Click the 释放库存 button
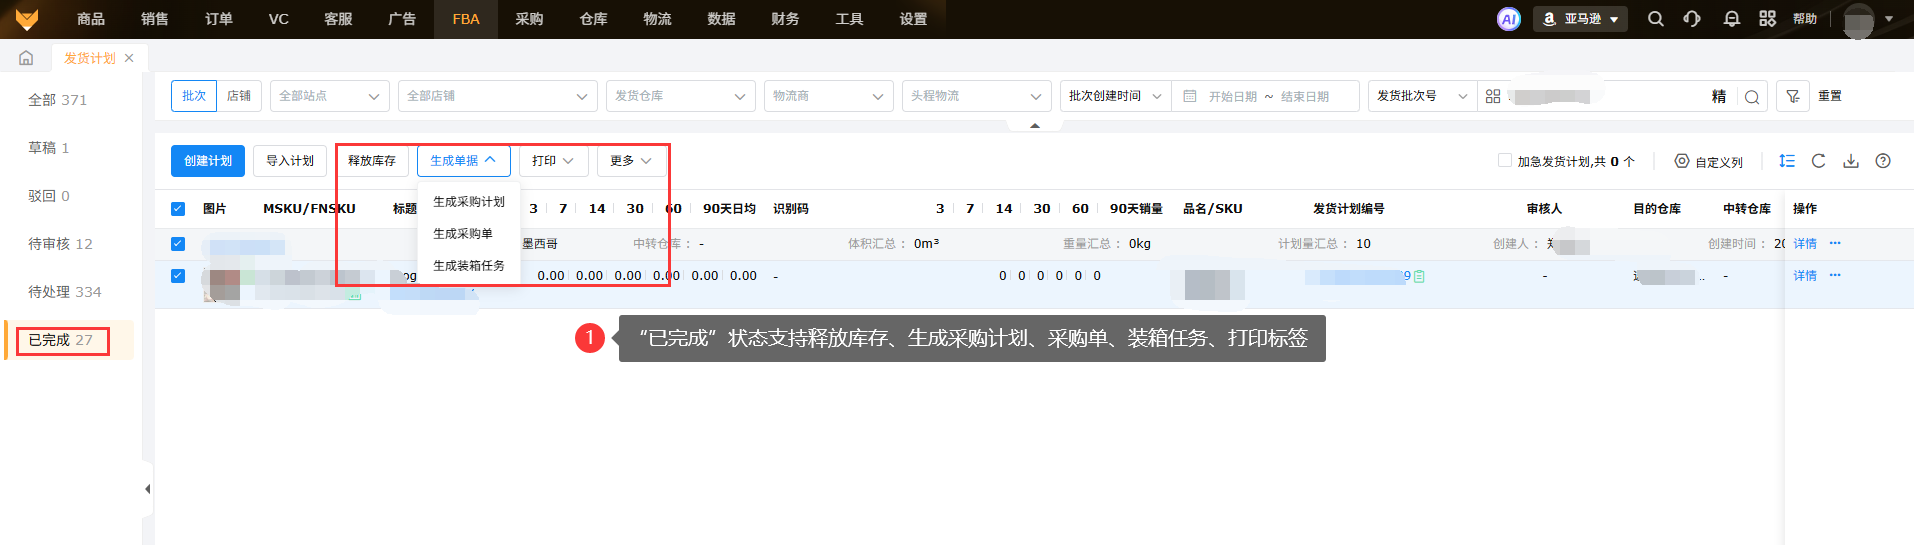This screenshot has height=545, width=1914. (x=372, y=161)
